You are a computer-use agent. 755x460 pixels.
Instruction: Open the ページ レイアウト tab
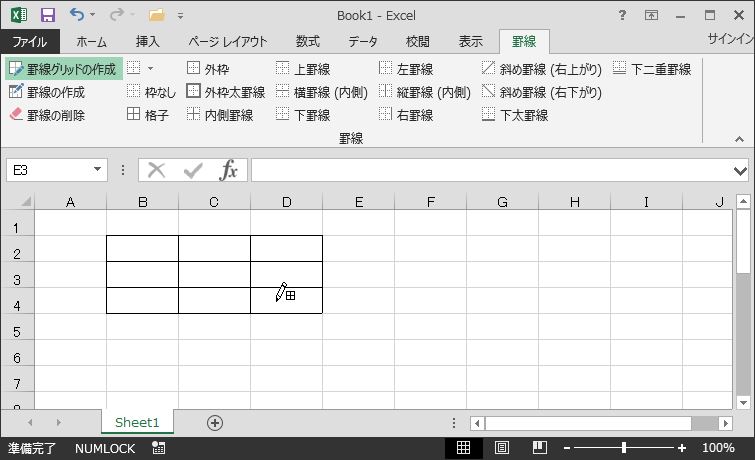(228, 41)
